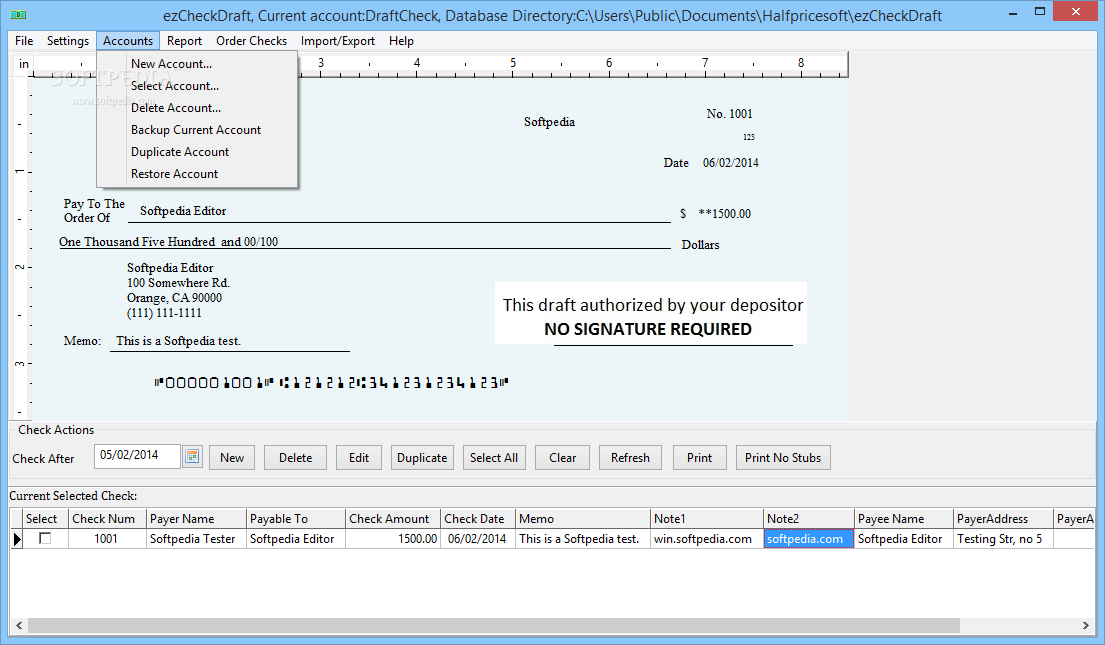Click the Print No Stubs button
Image resolution: width=1105 pixels, height=645 pixels.
(783, 457)
